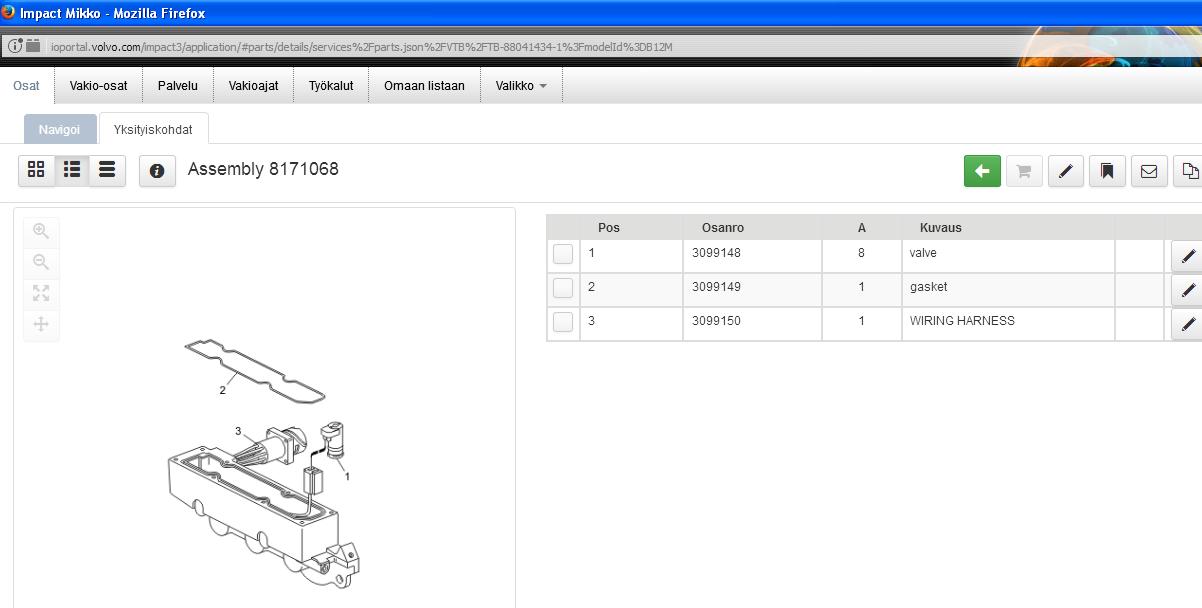Zoom out on the parts diagram
1202x608 pixels.
pos(41,262)
